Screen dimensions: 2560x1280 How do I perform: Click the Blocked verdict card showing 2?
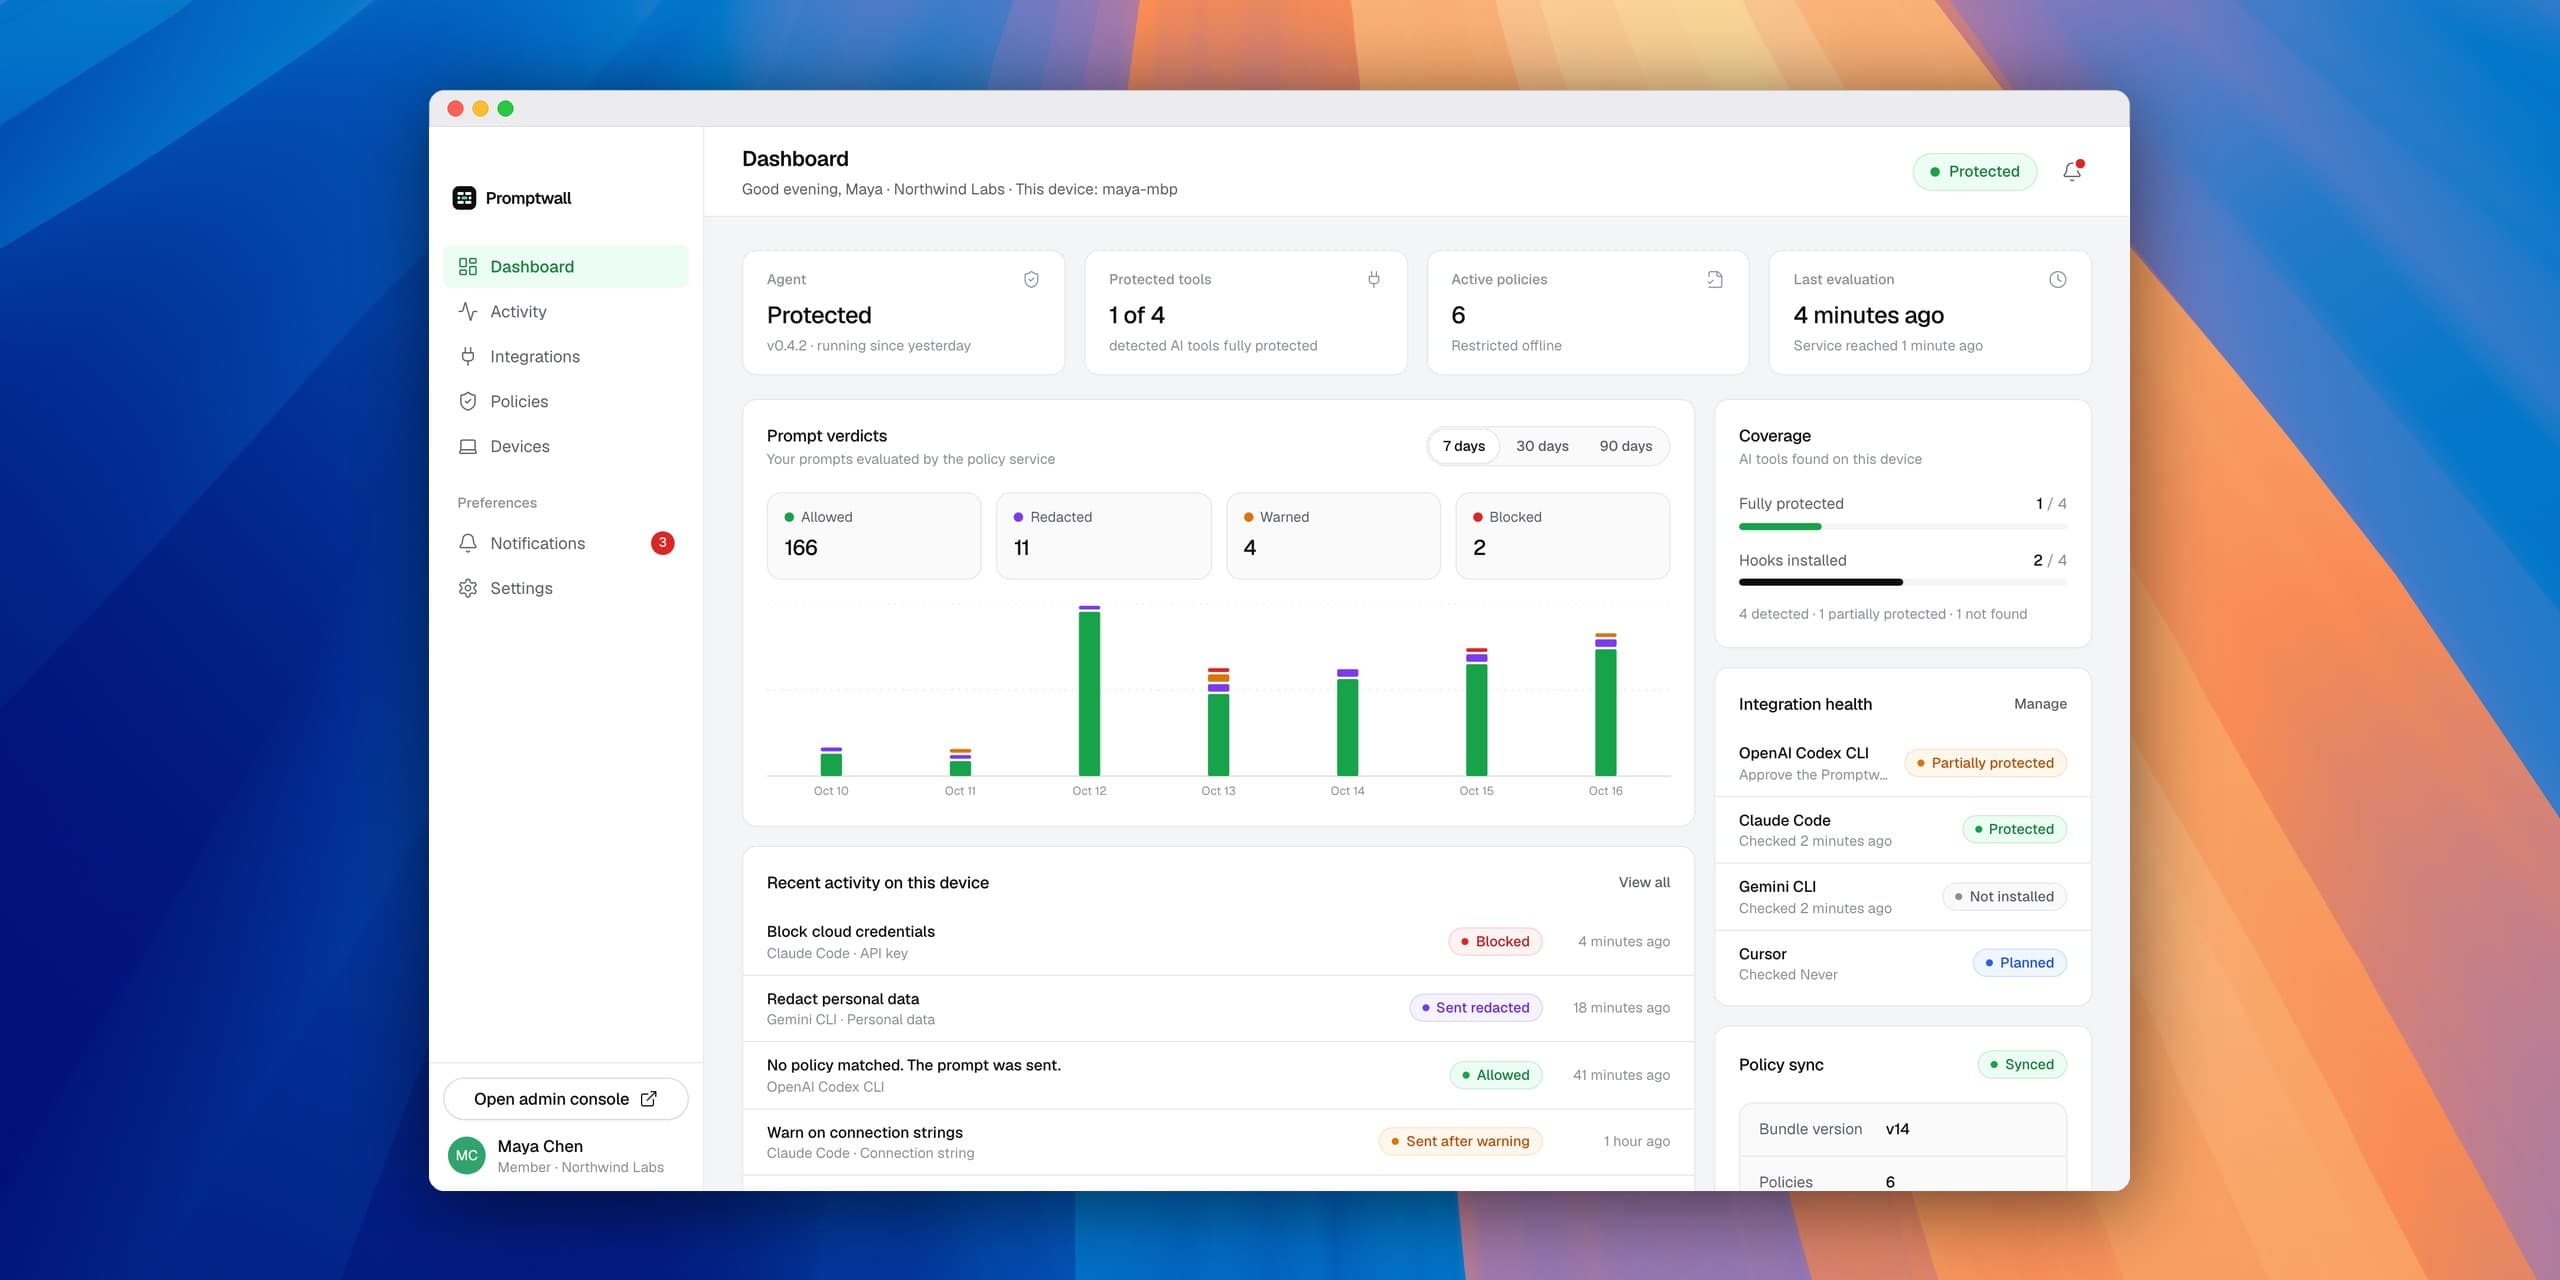1562,535
